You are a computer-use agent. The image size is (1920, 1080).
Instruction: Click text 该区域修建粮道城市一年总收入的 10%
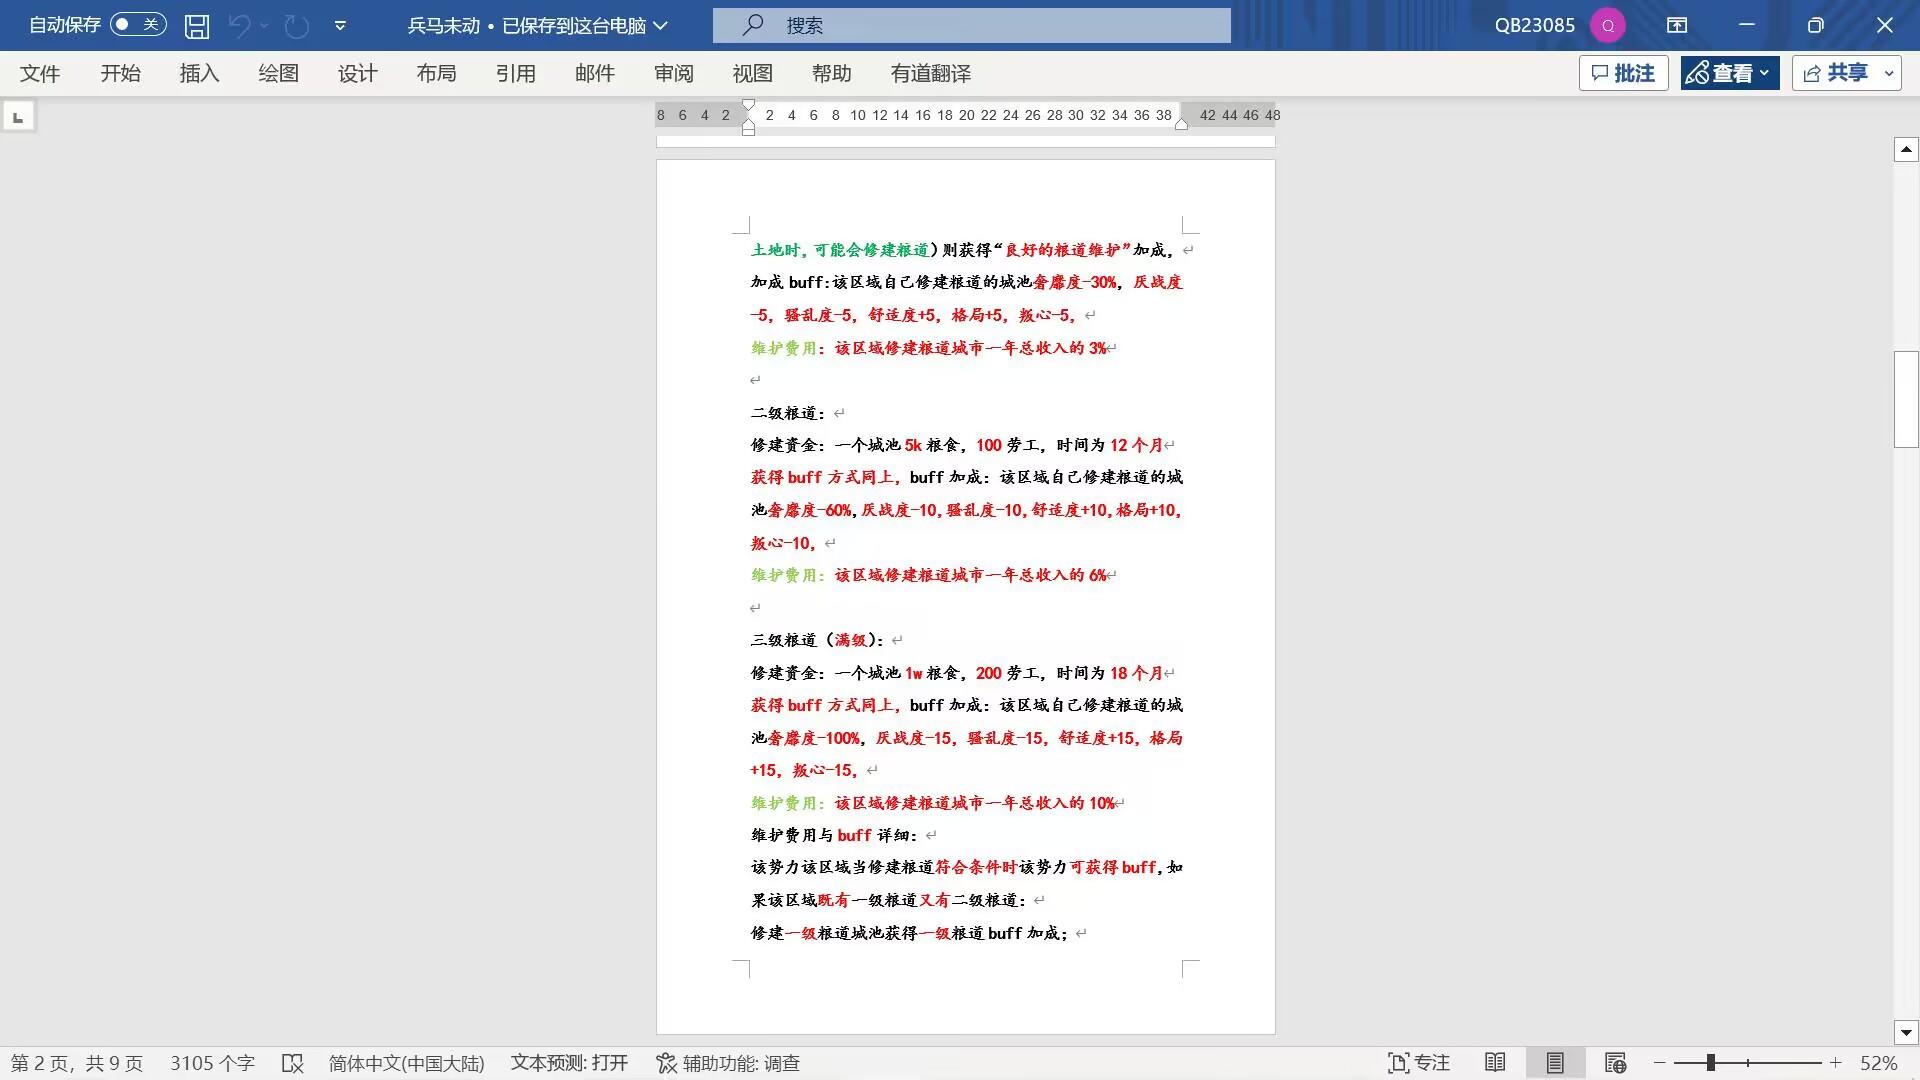(x=974, y=803)
